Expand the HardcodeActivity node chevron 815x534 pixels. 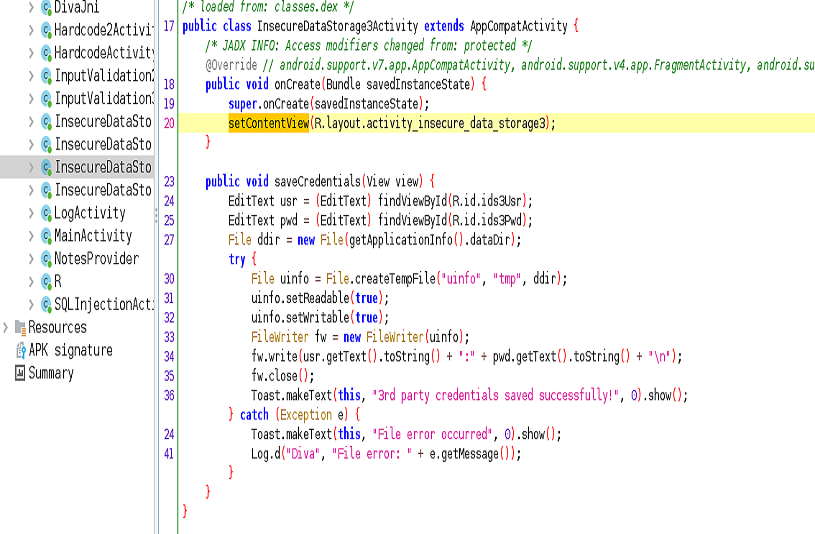(x=31, y=53)
